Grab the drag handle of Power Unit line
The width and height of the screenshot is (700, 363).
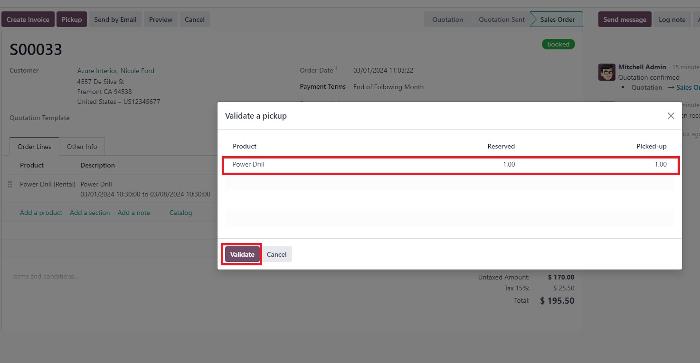[x=10, y=184]
